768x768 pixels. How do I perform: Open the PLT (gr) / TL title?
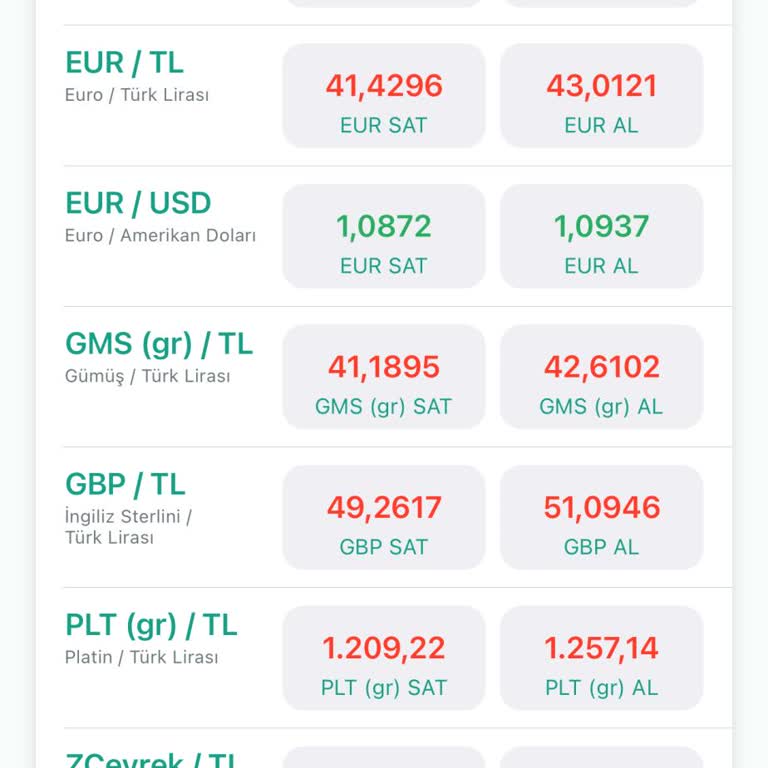(x=151, y=626)
